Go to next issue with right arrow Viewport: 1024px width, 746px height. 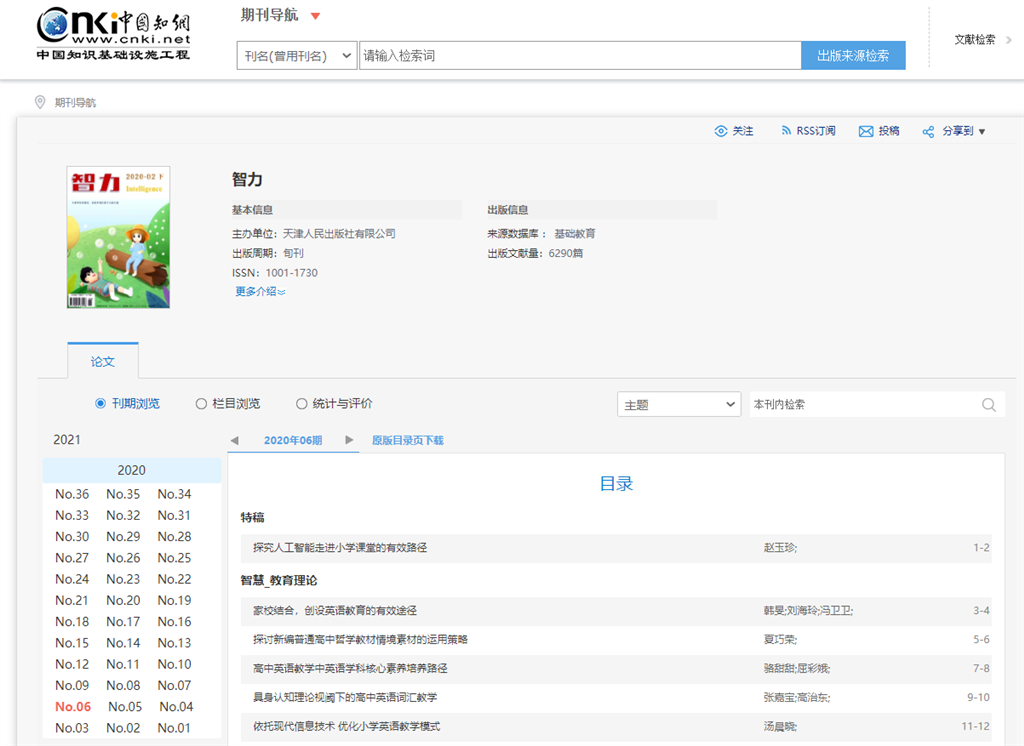click(x=349, y=440)
